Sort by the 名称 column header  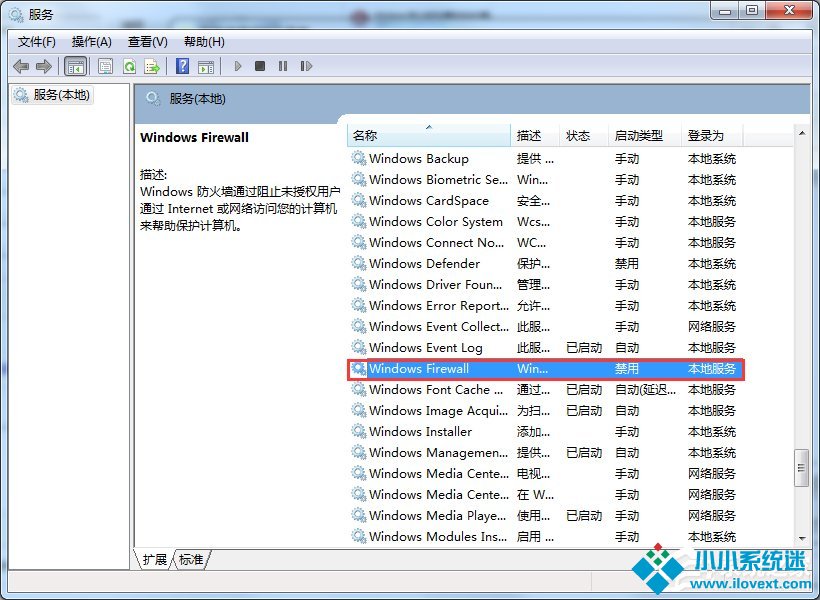[x=429, y=135]
